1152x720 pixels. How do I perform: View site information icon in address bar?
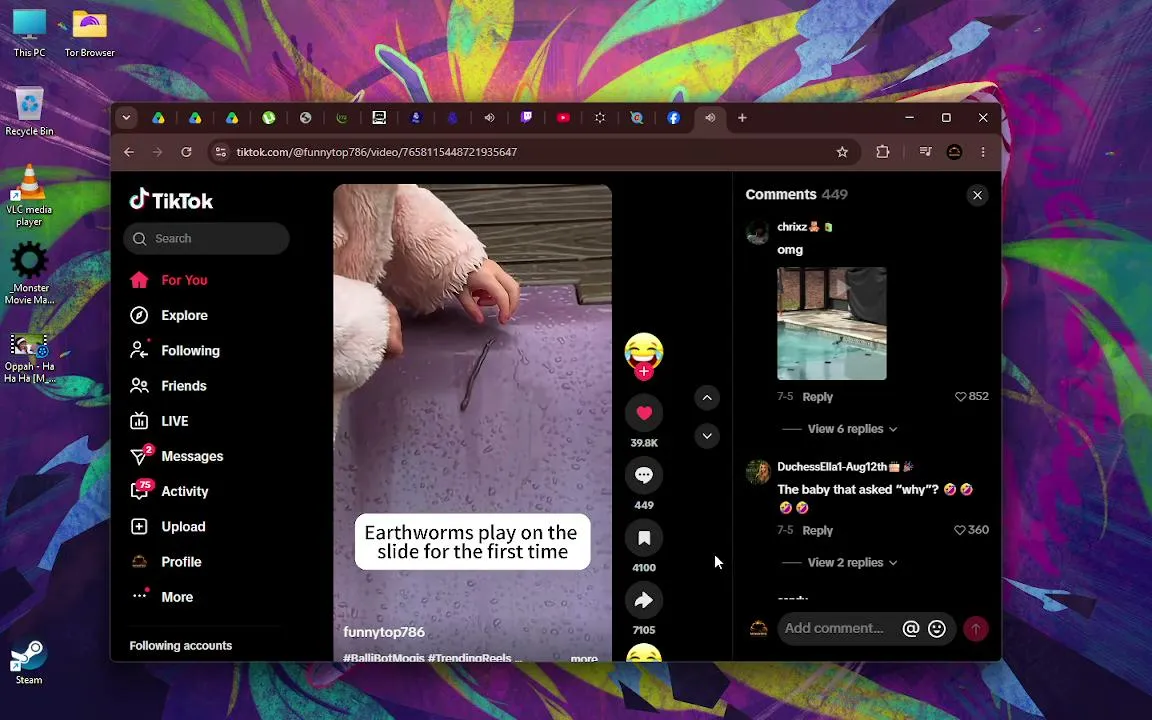point(220,152)
